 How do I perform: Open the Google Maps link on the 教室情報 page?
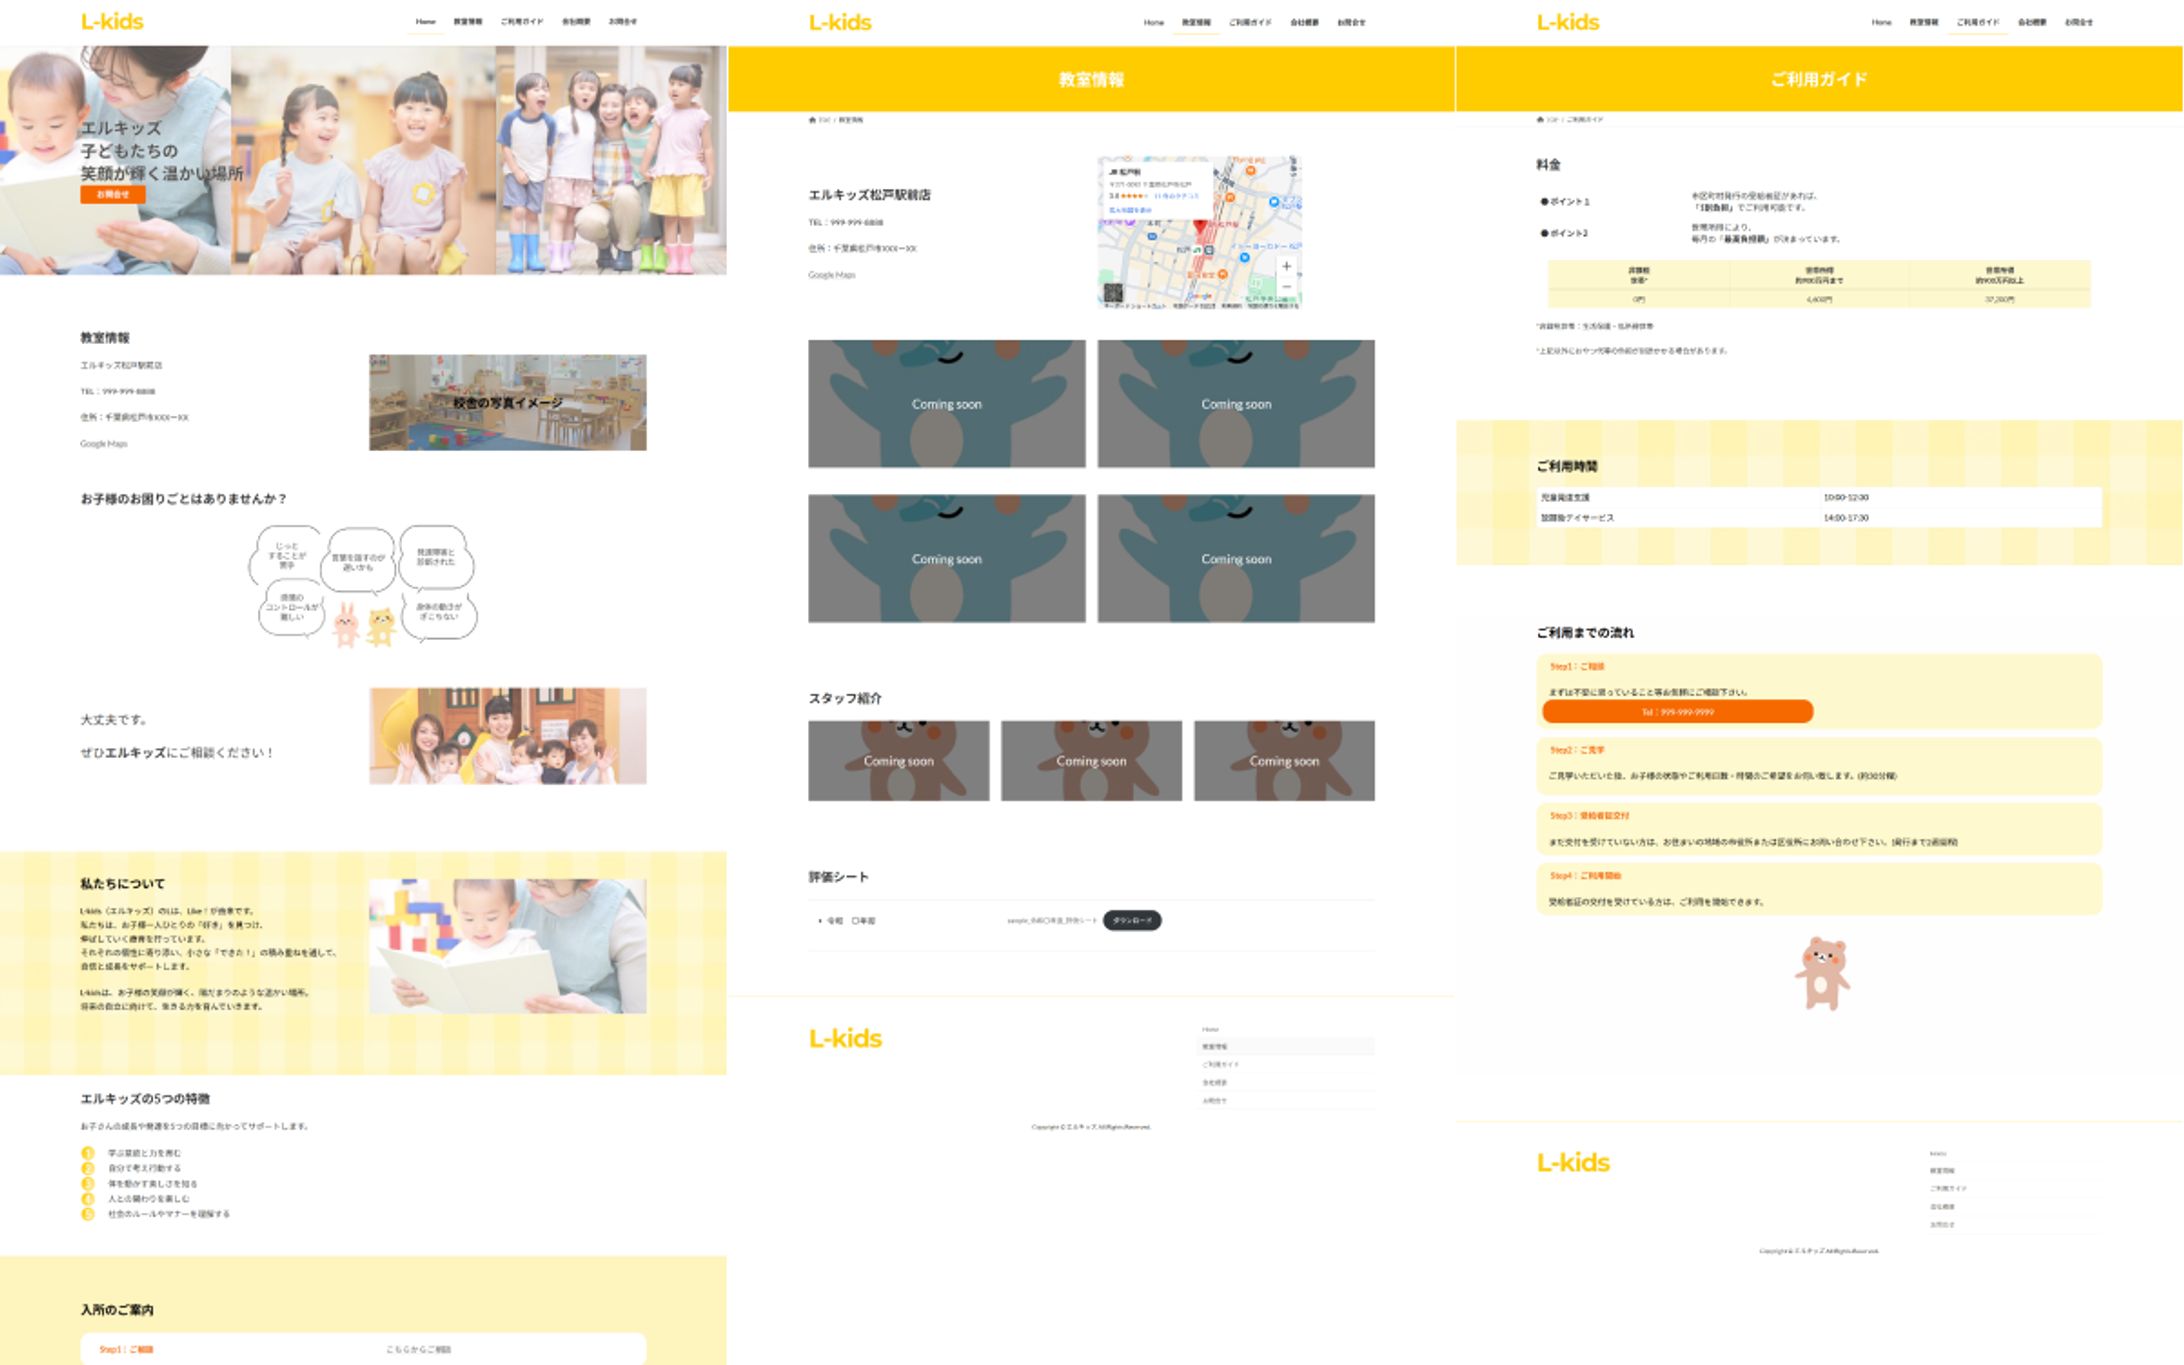click(832, 275)
